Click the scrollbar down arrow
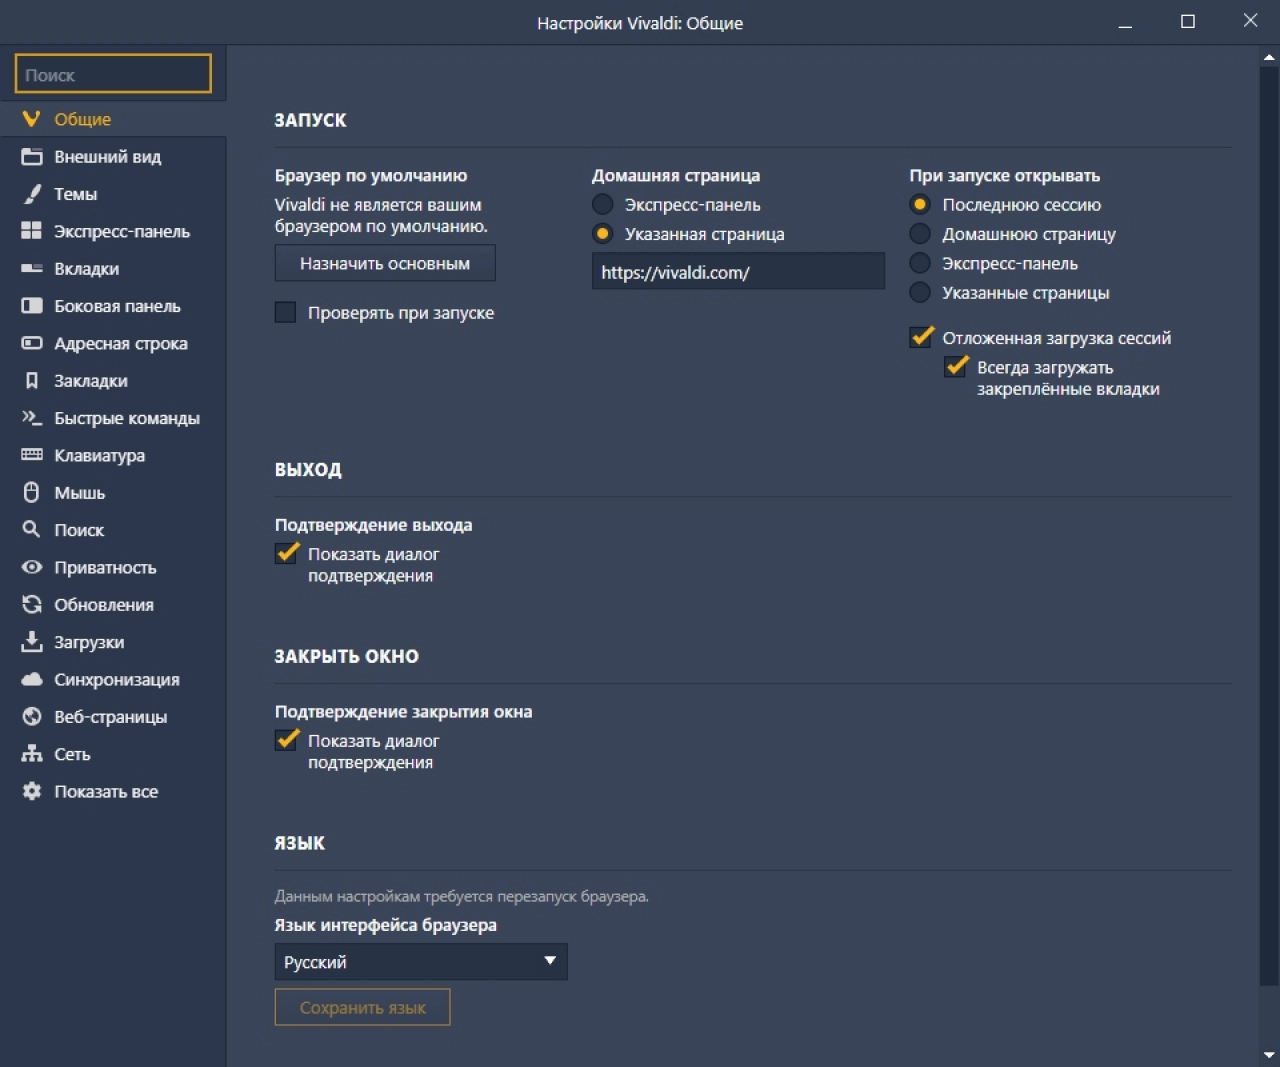Image resolution: width=1280 pixels, height=1067 pixels. point(1269,1056)
